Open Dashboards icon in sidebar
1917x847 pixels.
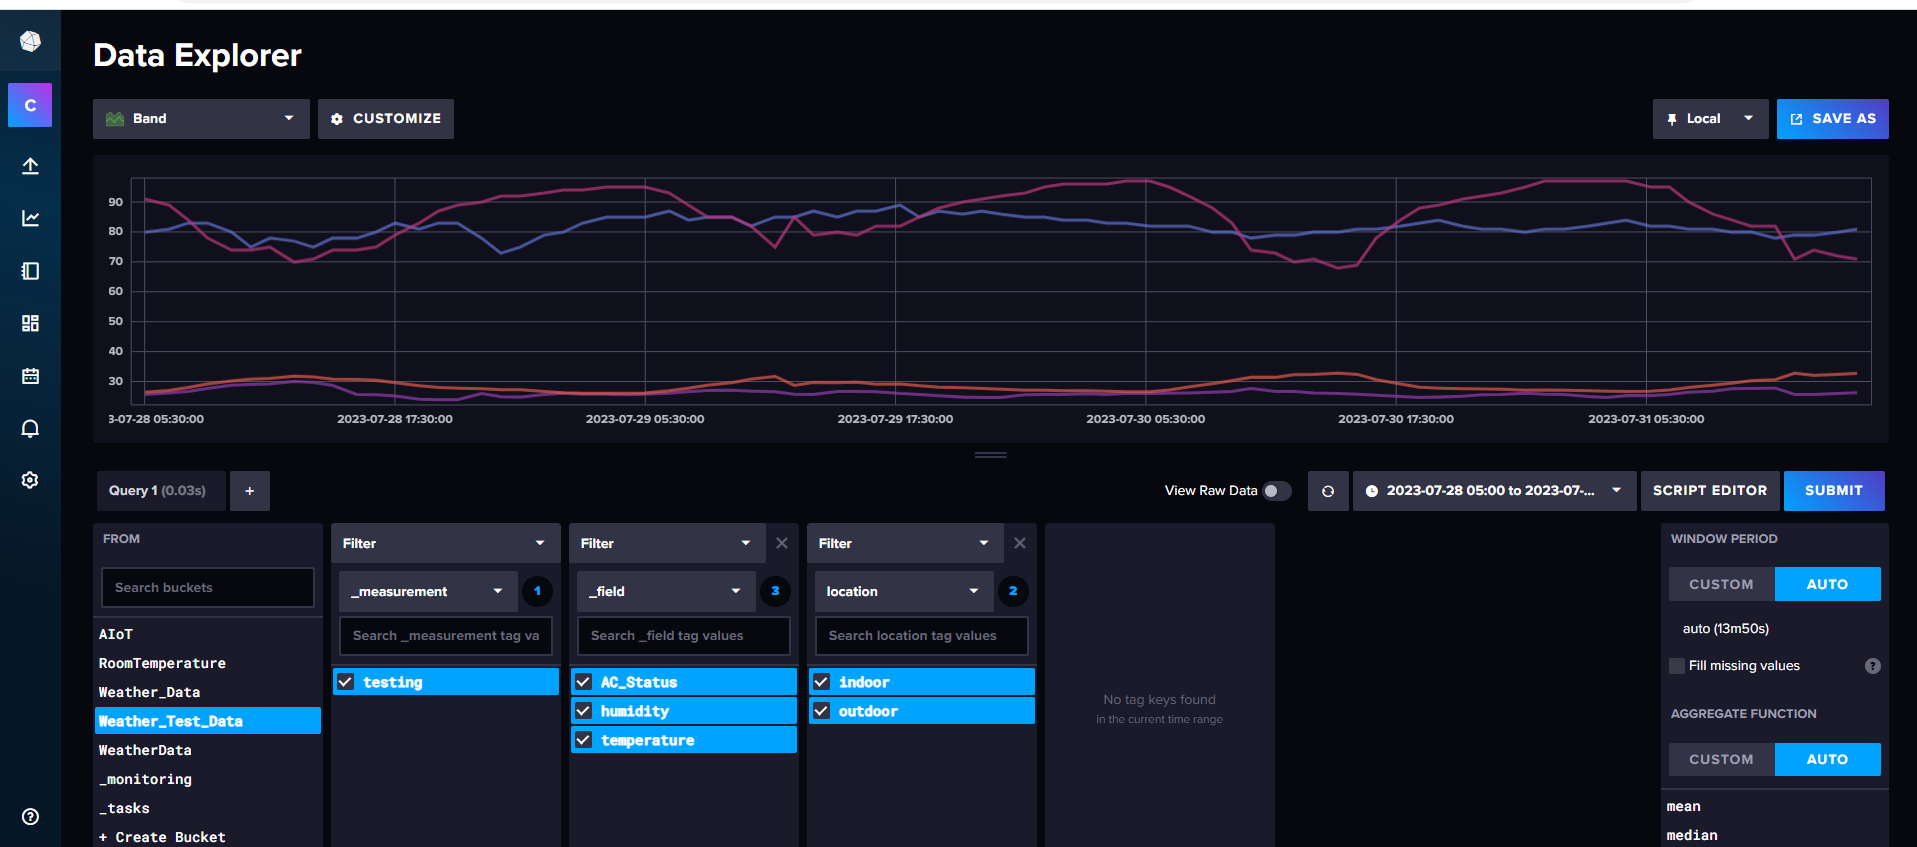(x=30, y=323)
